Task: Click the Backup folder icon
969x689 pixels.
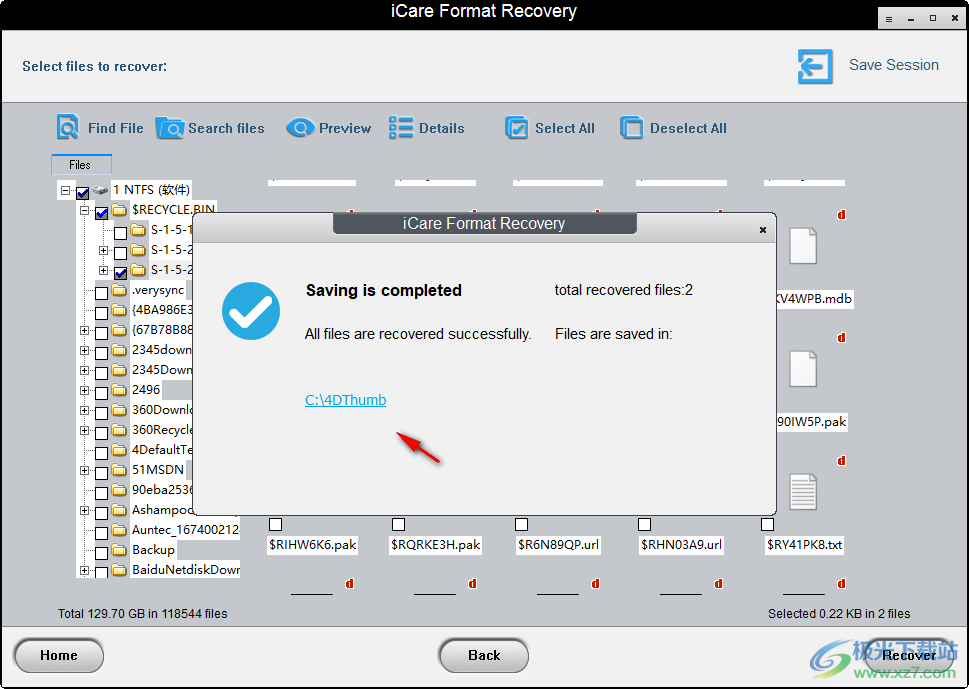Action: [119, 549]
